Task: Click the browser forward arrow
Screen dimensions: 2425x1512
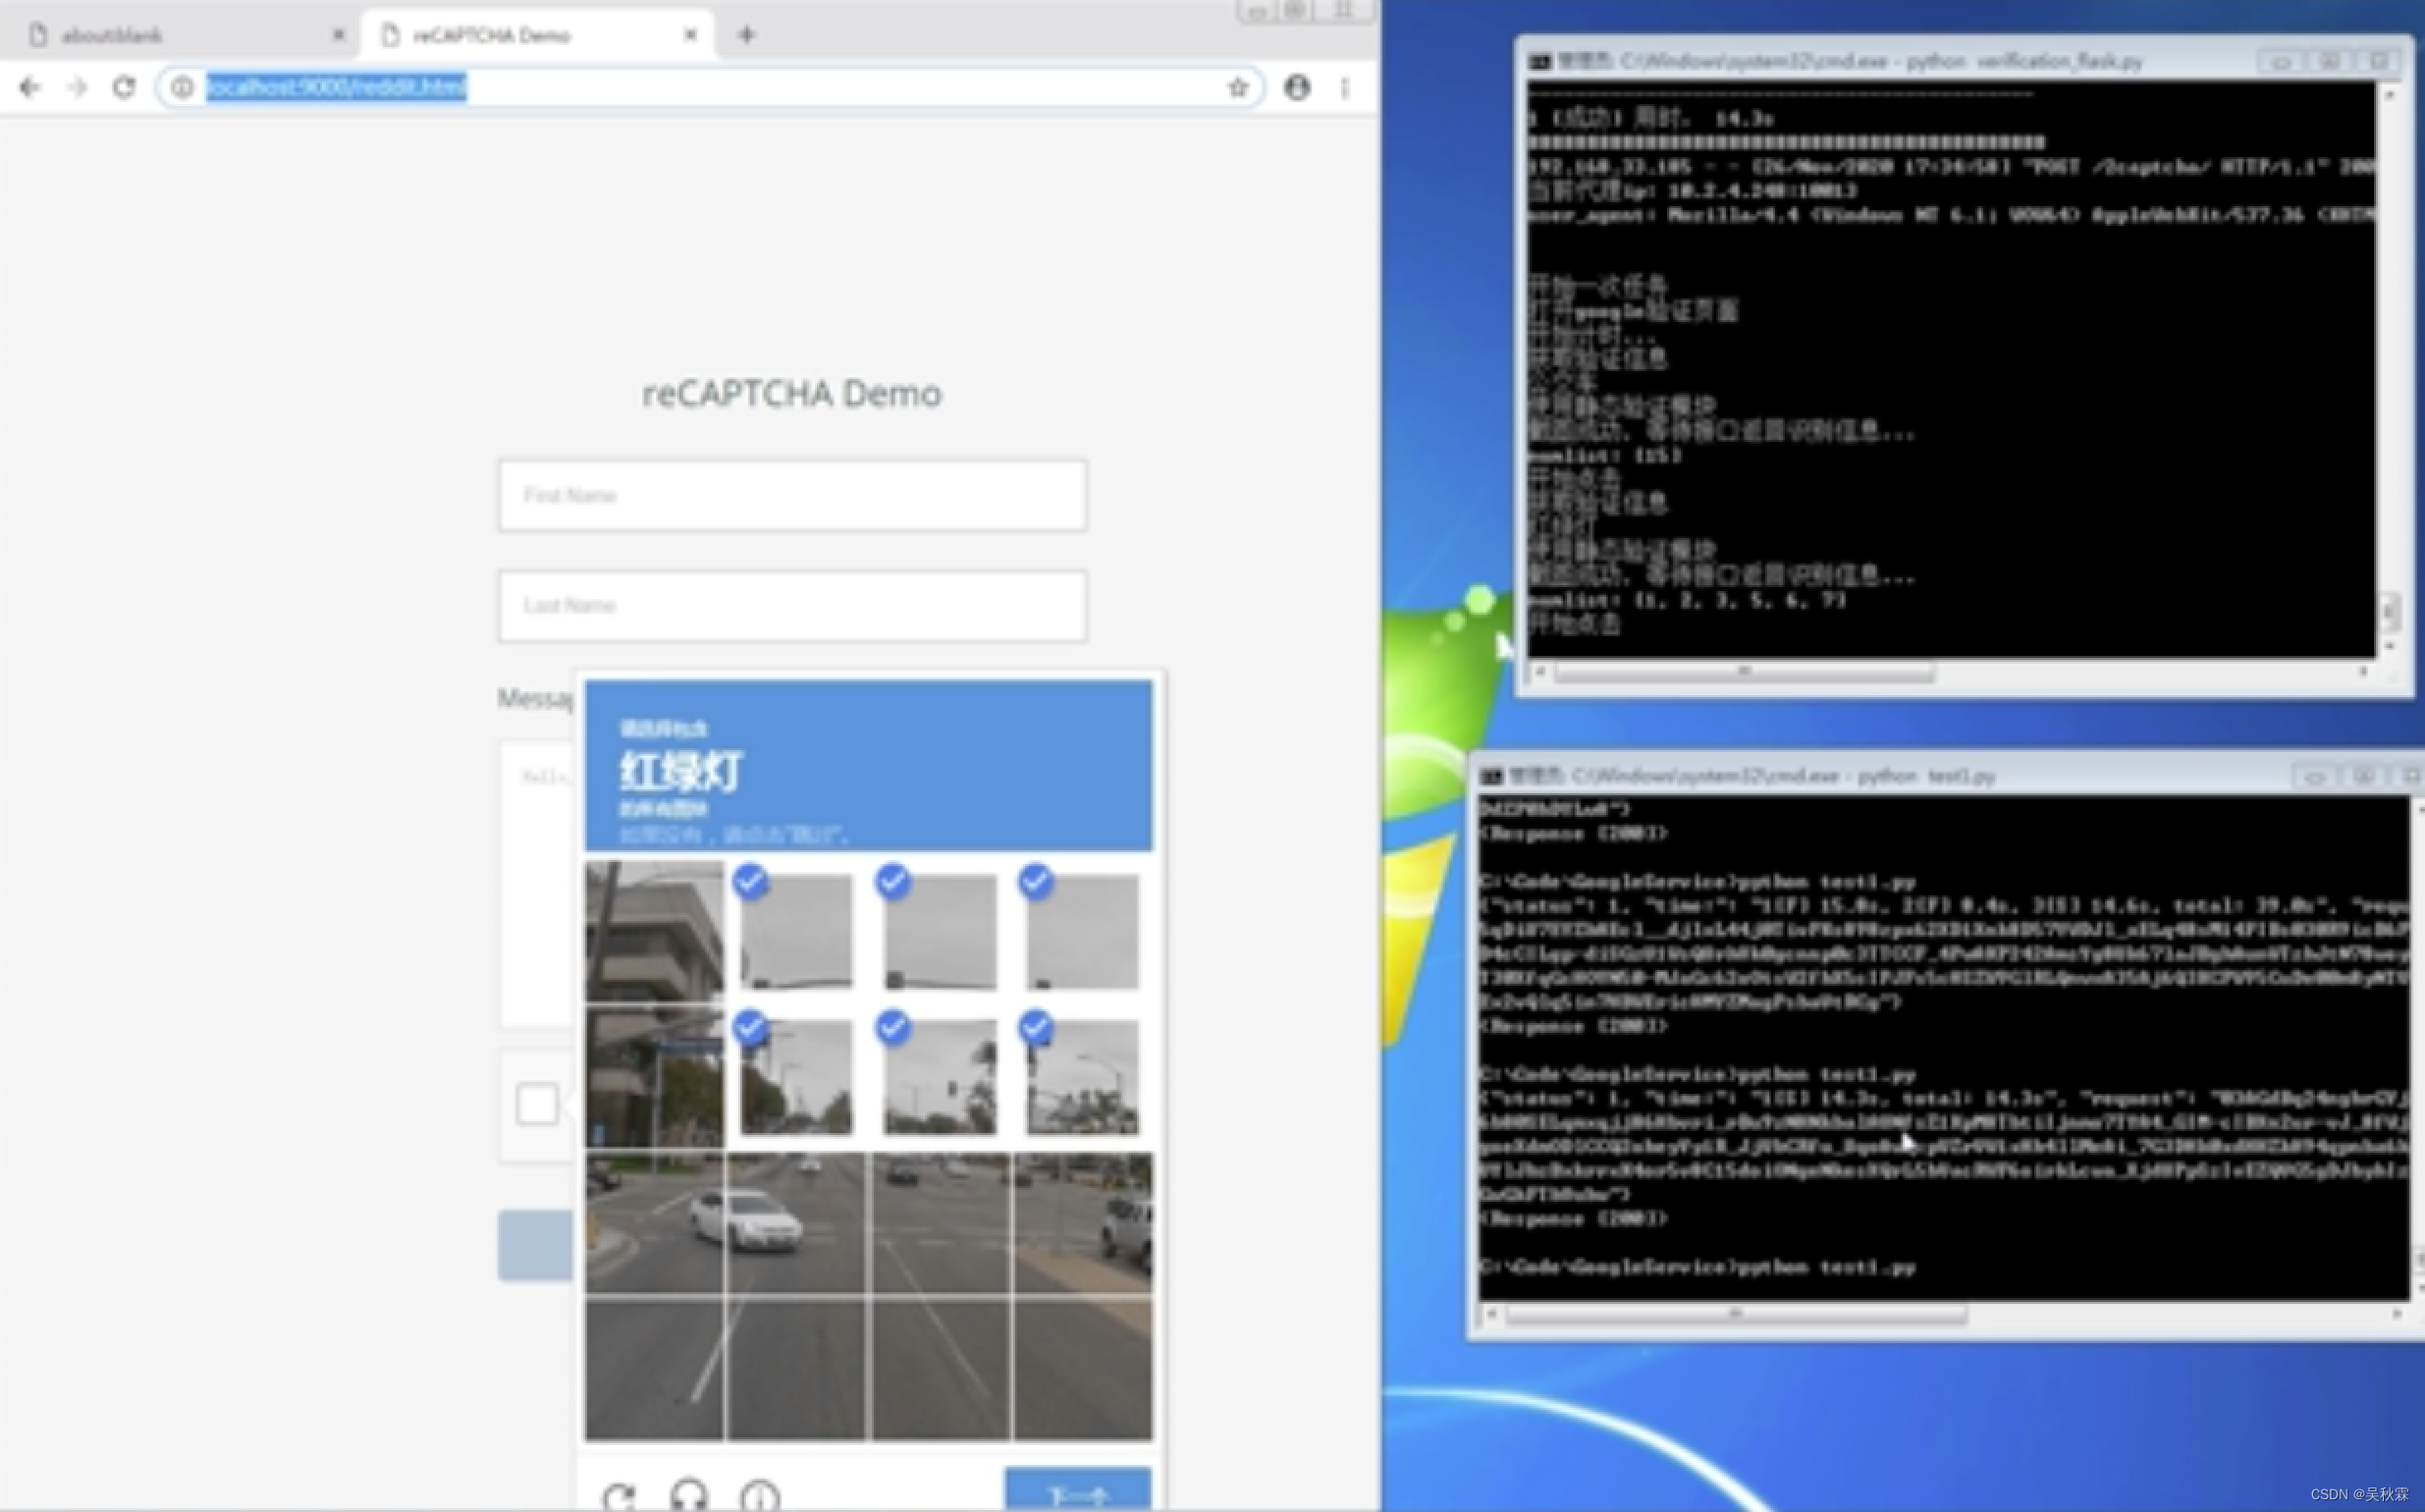Action: coord(77,88)
